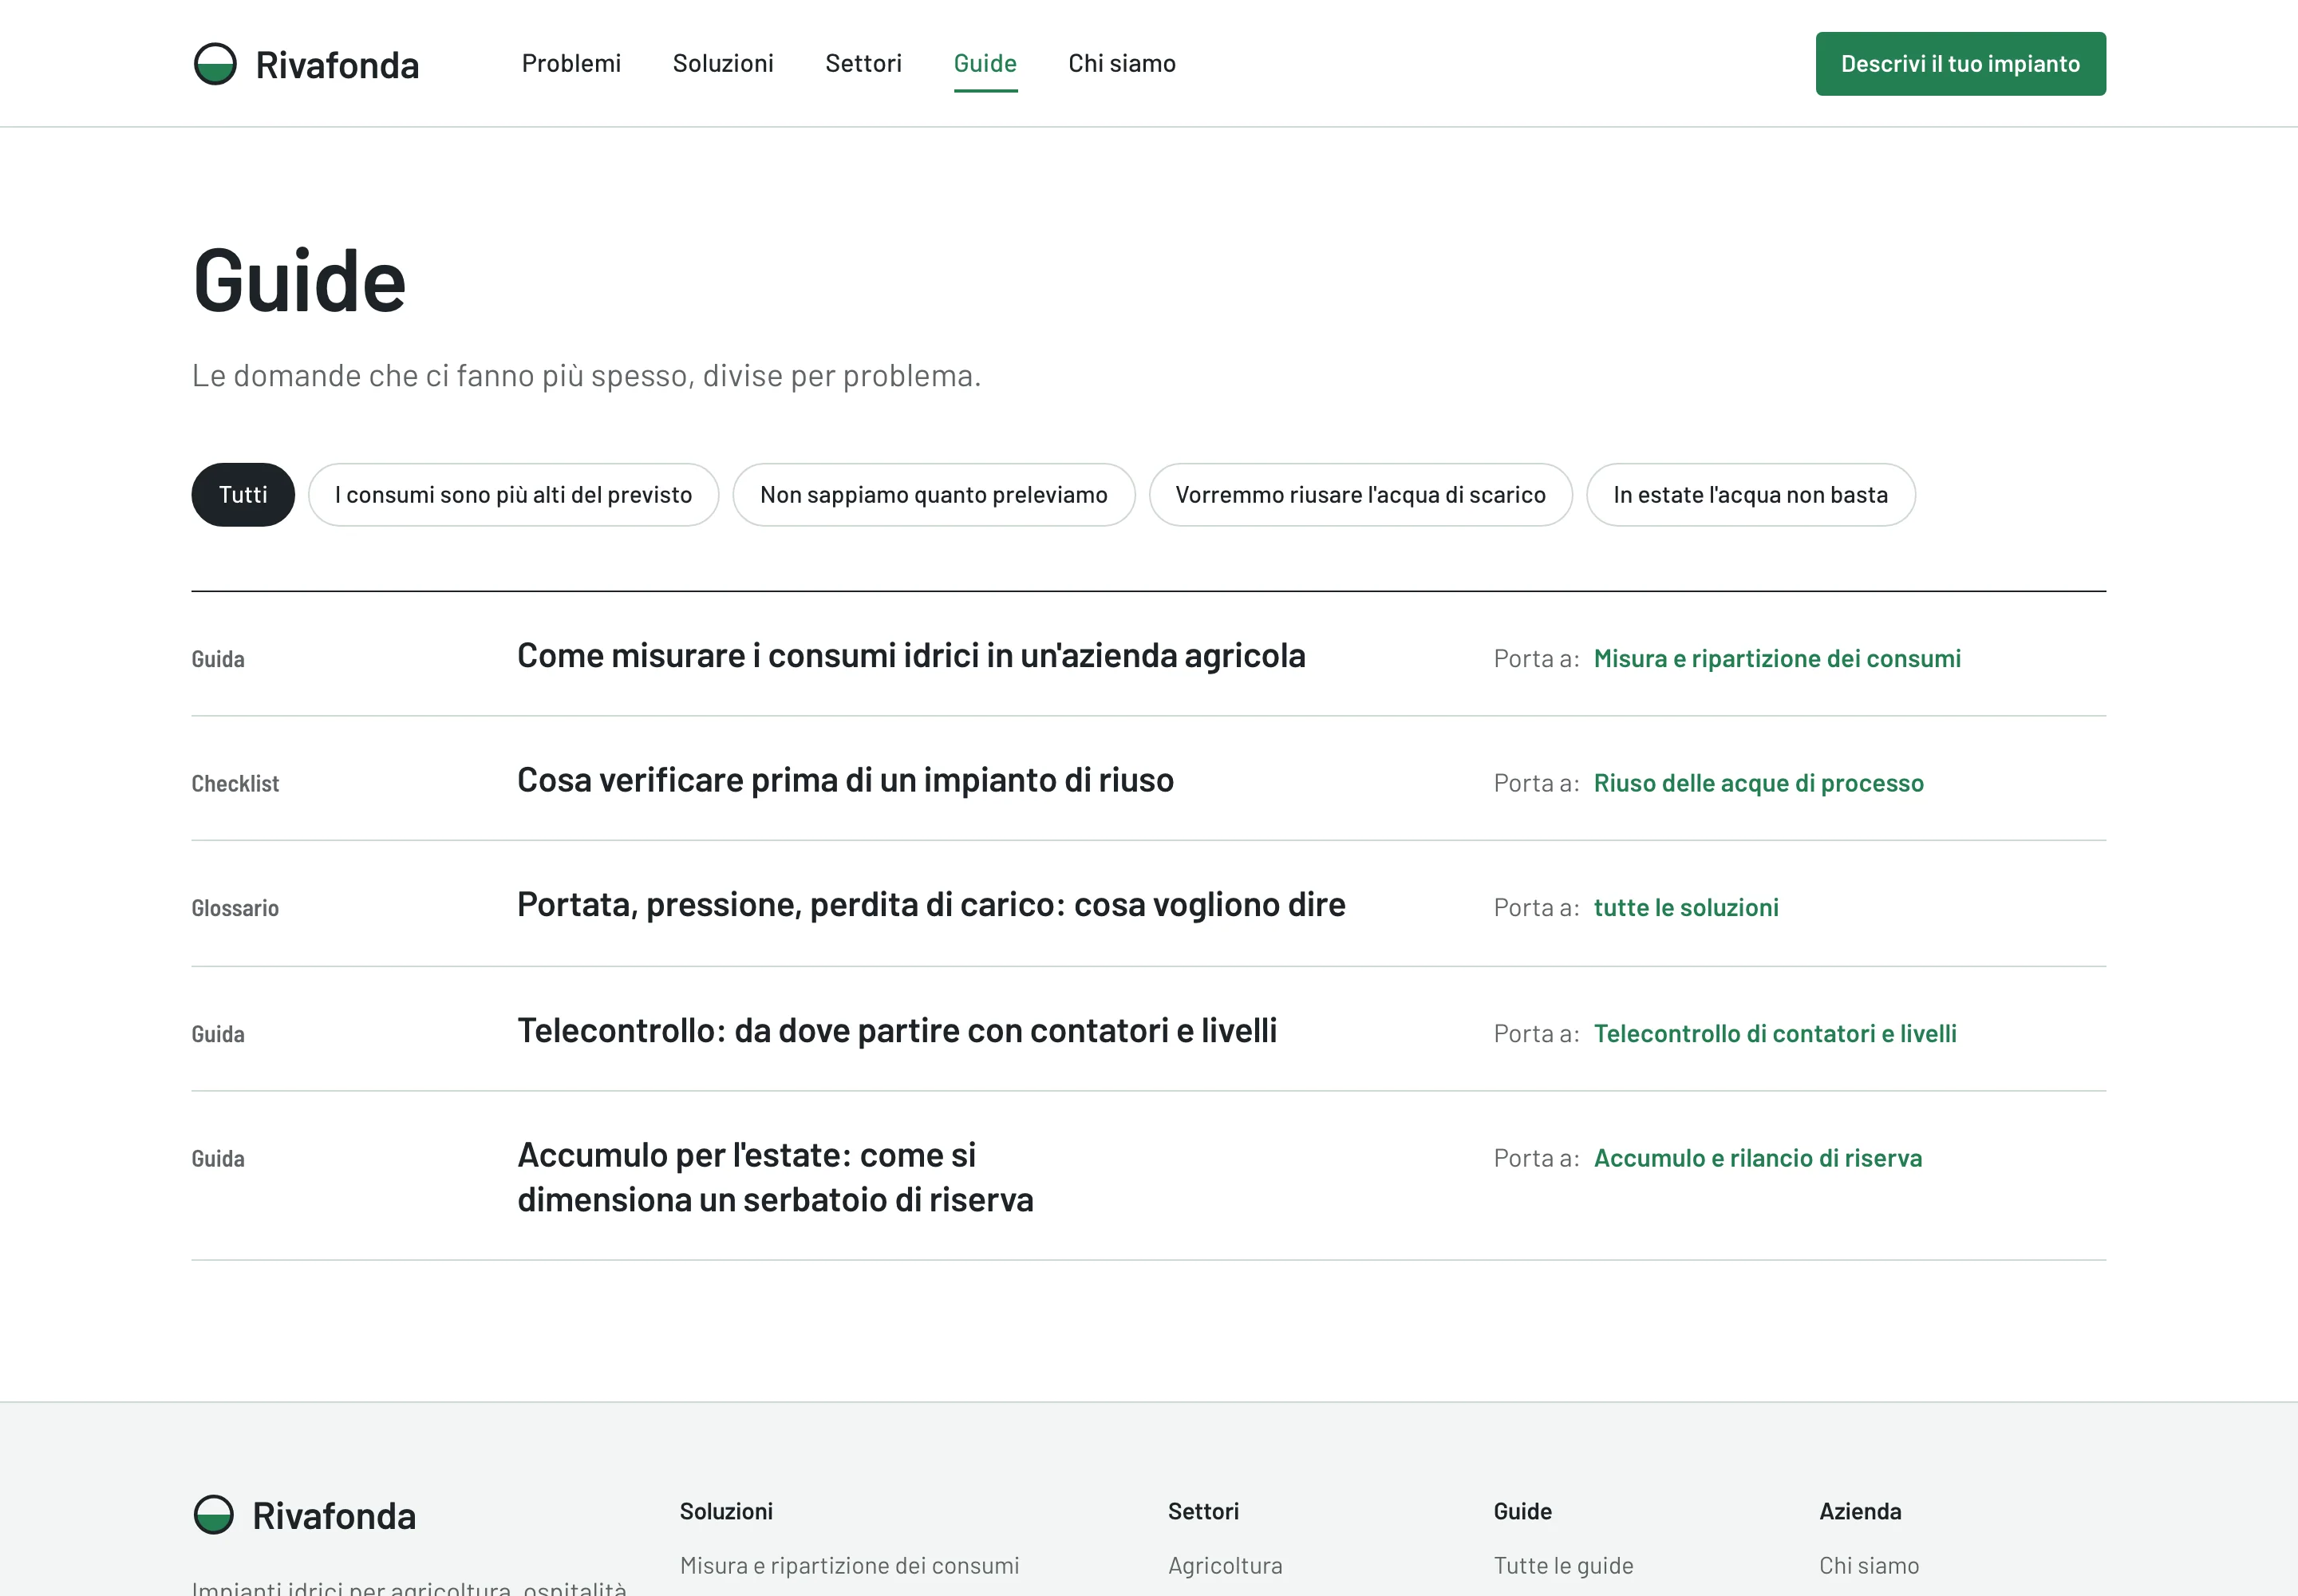This screenshot has height=1596, width=2298.
Task: Click the Rivafonda logo icon in footer
Action: tap(214, 1515)
